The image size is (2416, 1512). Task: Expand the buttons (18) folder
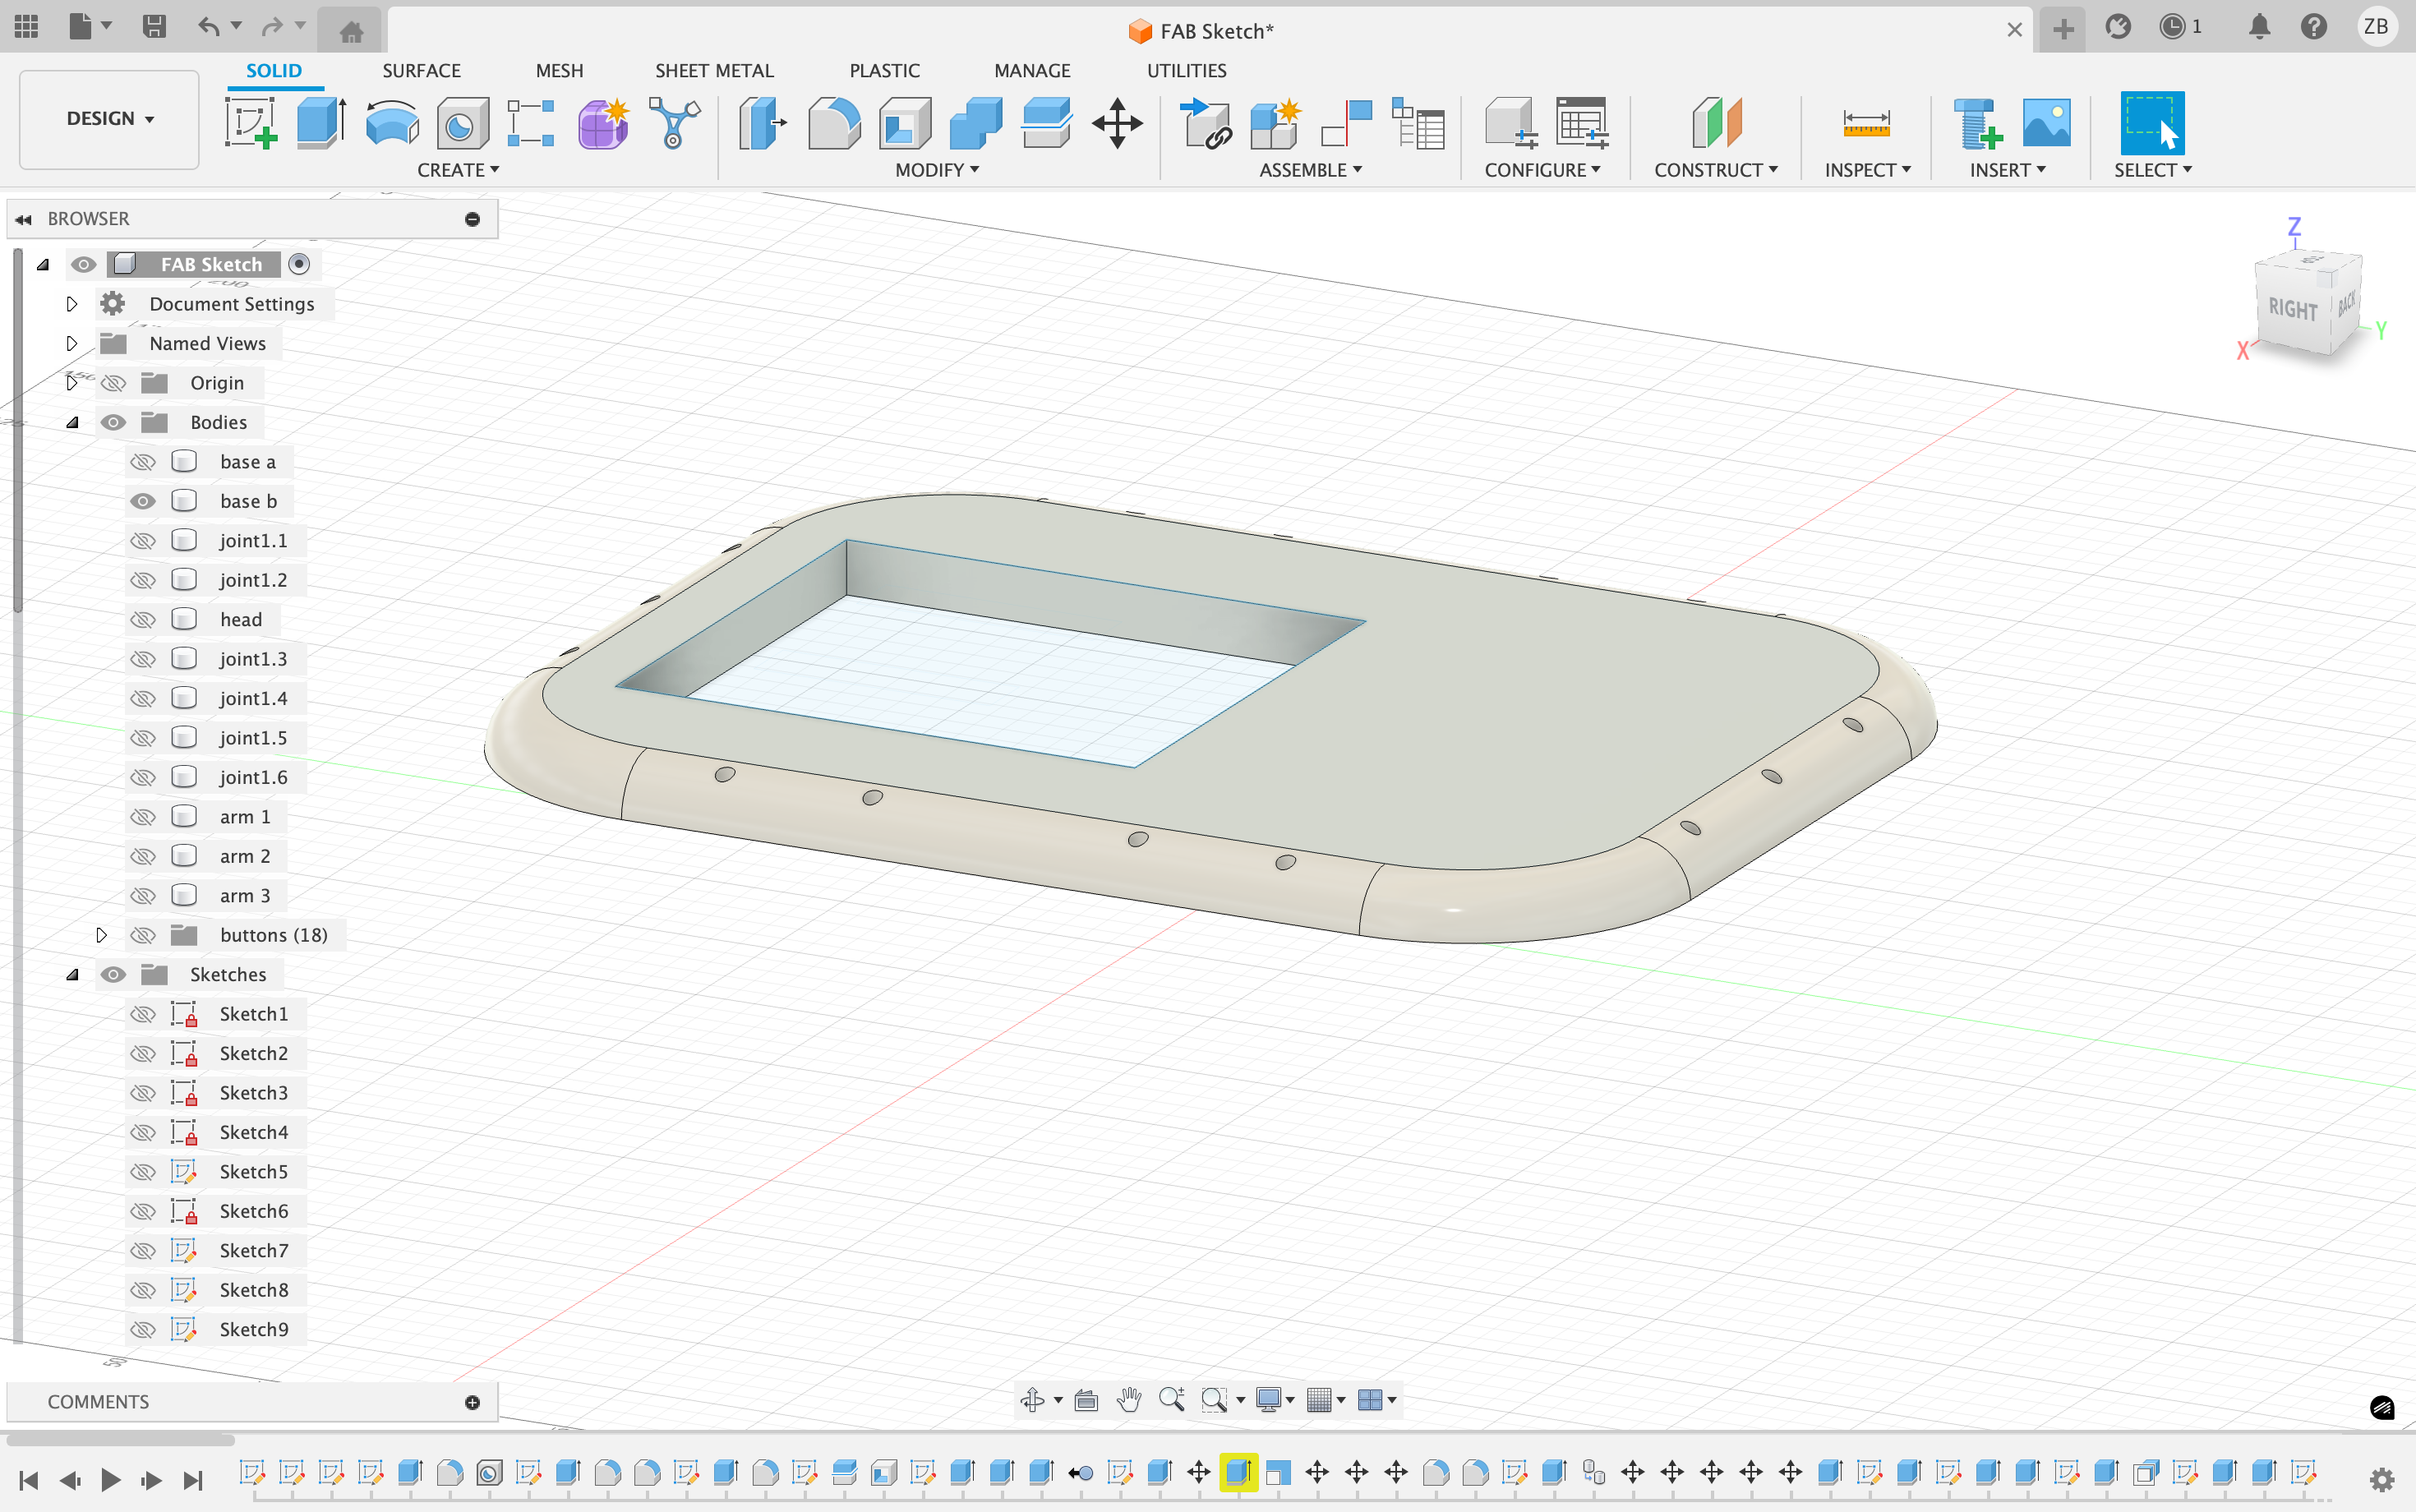tap(101, 935)
